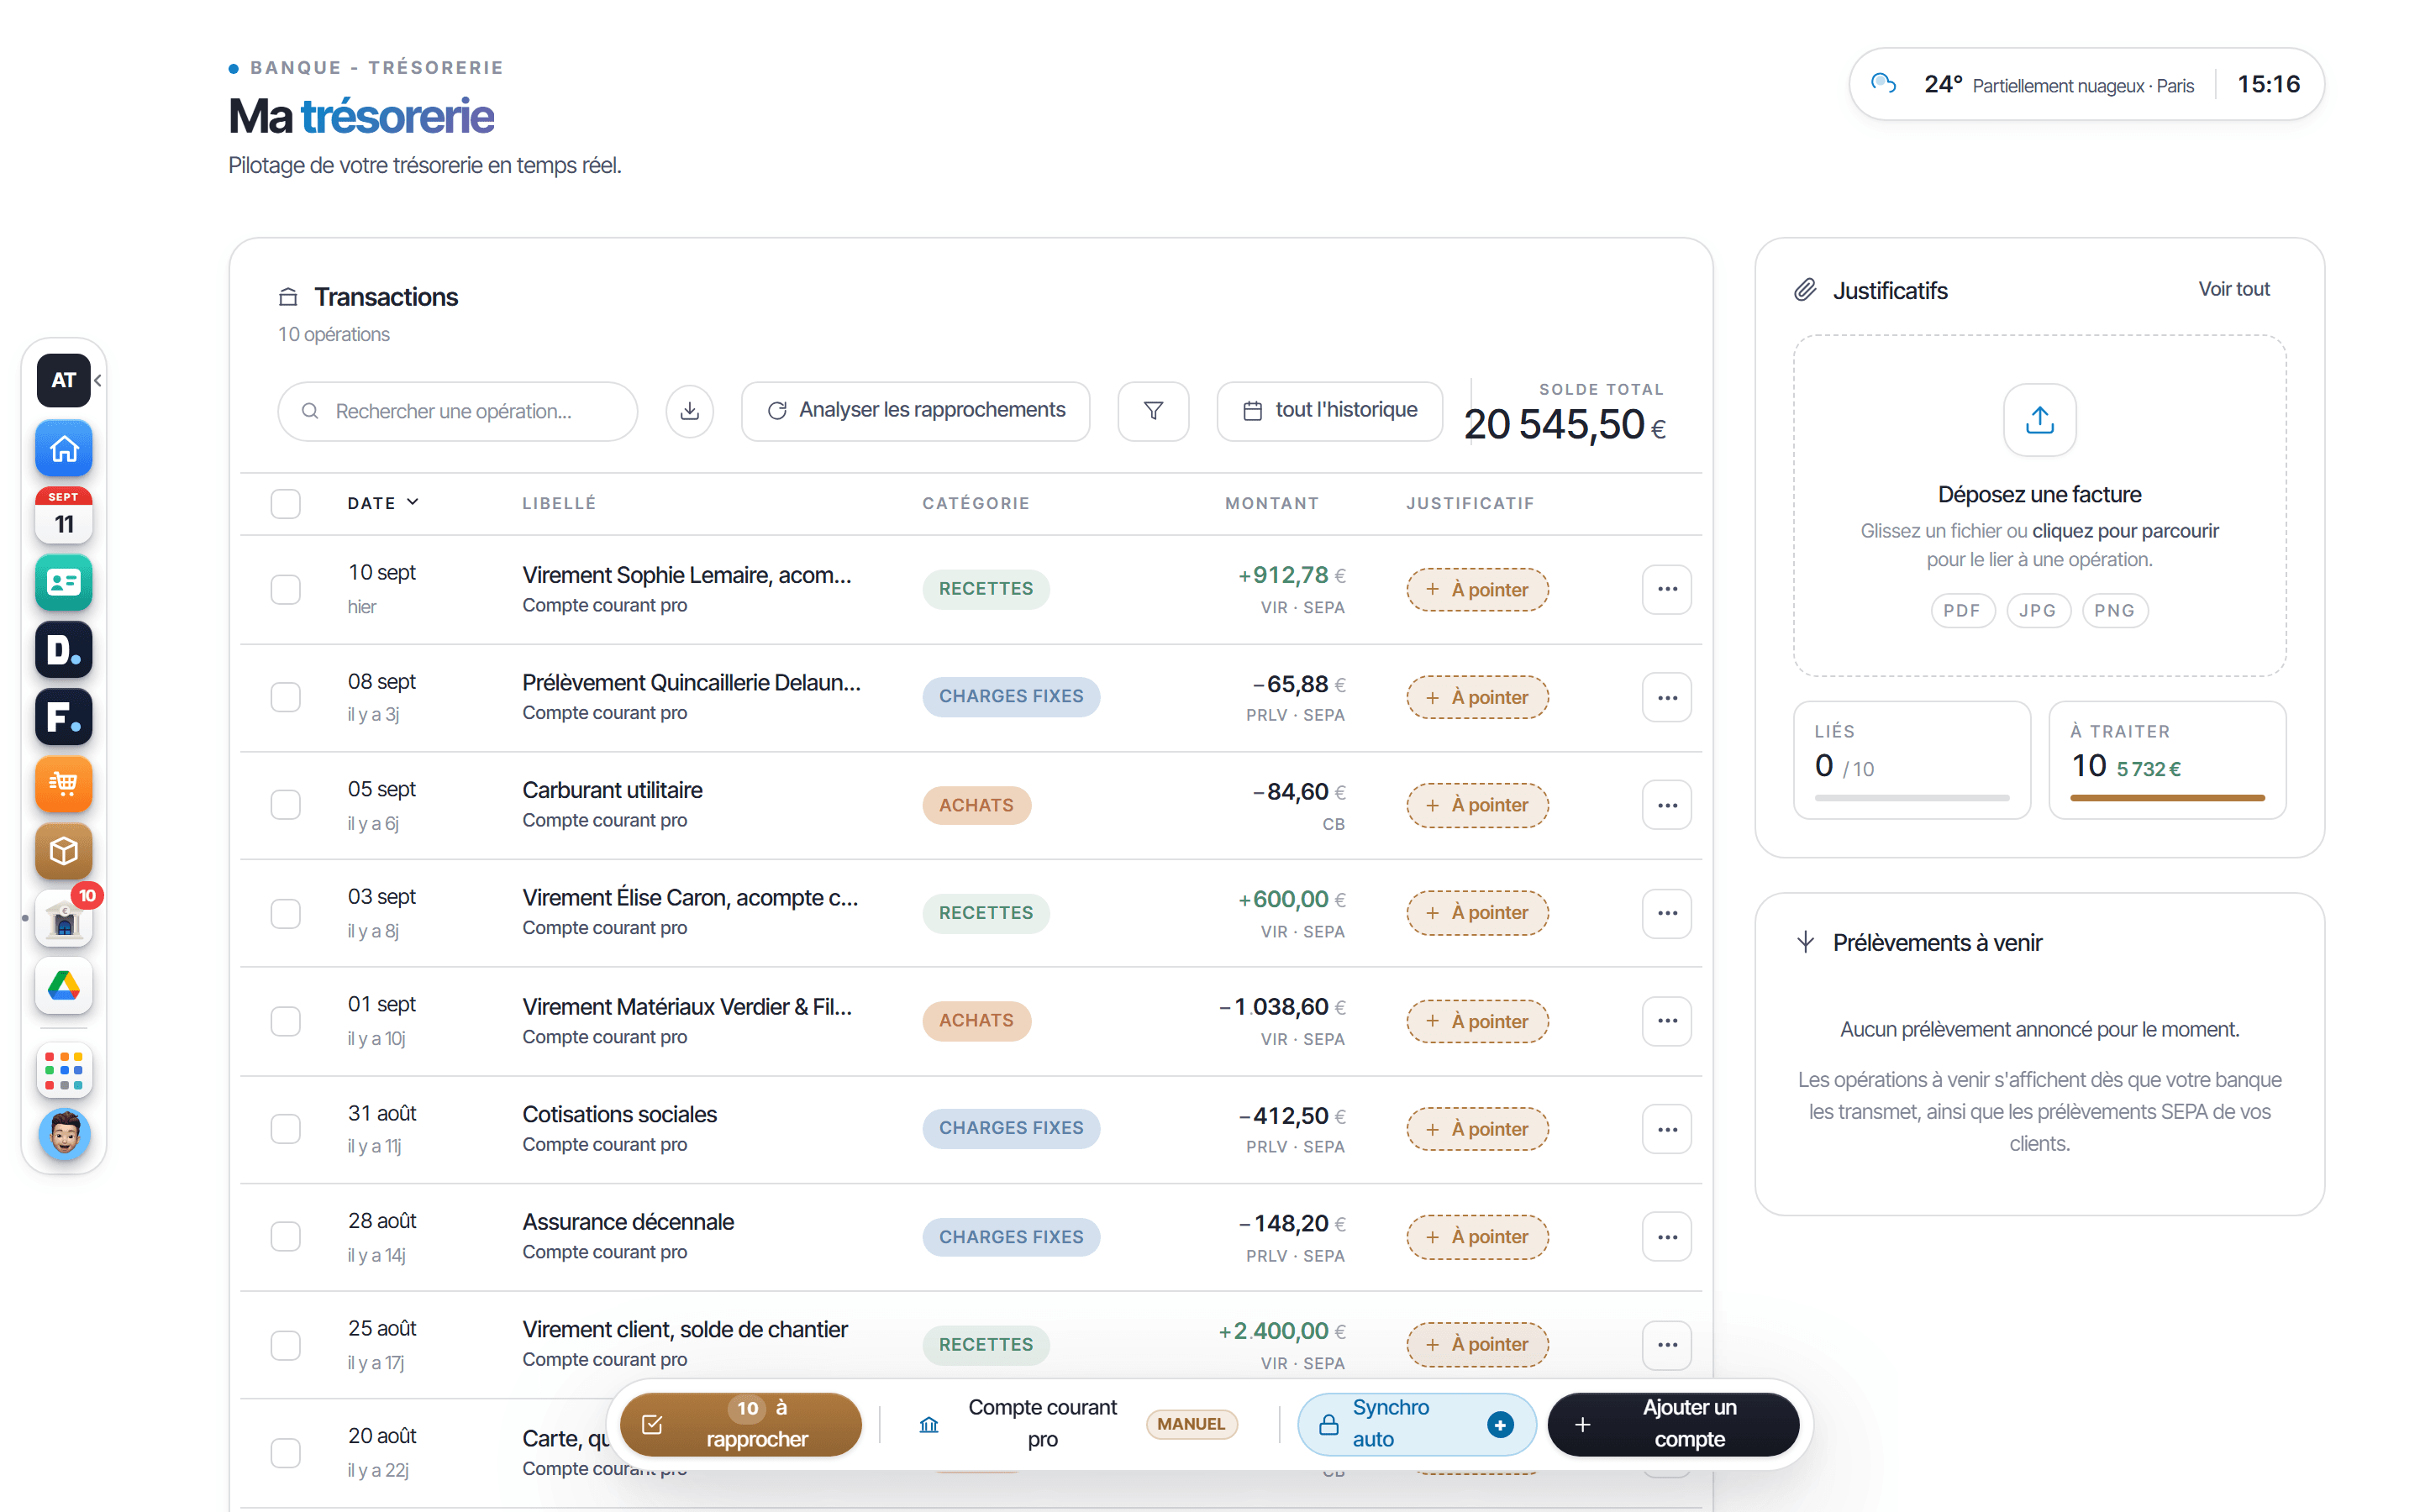Open the Voir tout link in Justificatifs
Viewport: 2420px width, 1512px height.
coord(2233,290)
